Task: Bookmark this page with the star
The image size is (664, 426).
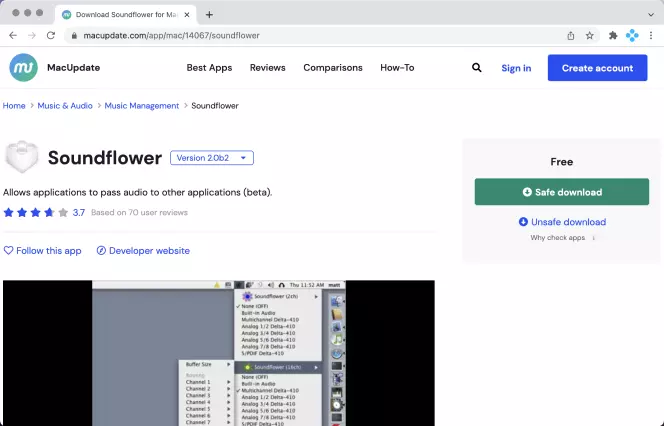Action: [589, 36]
